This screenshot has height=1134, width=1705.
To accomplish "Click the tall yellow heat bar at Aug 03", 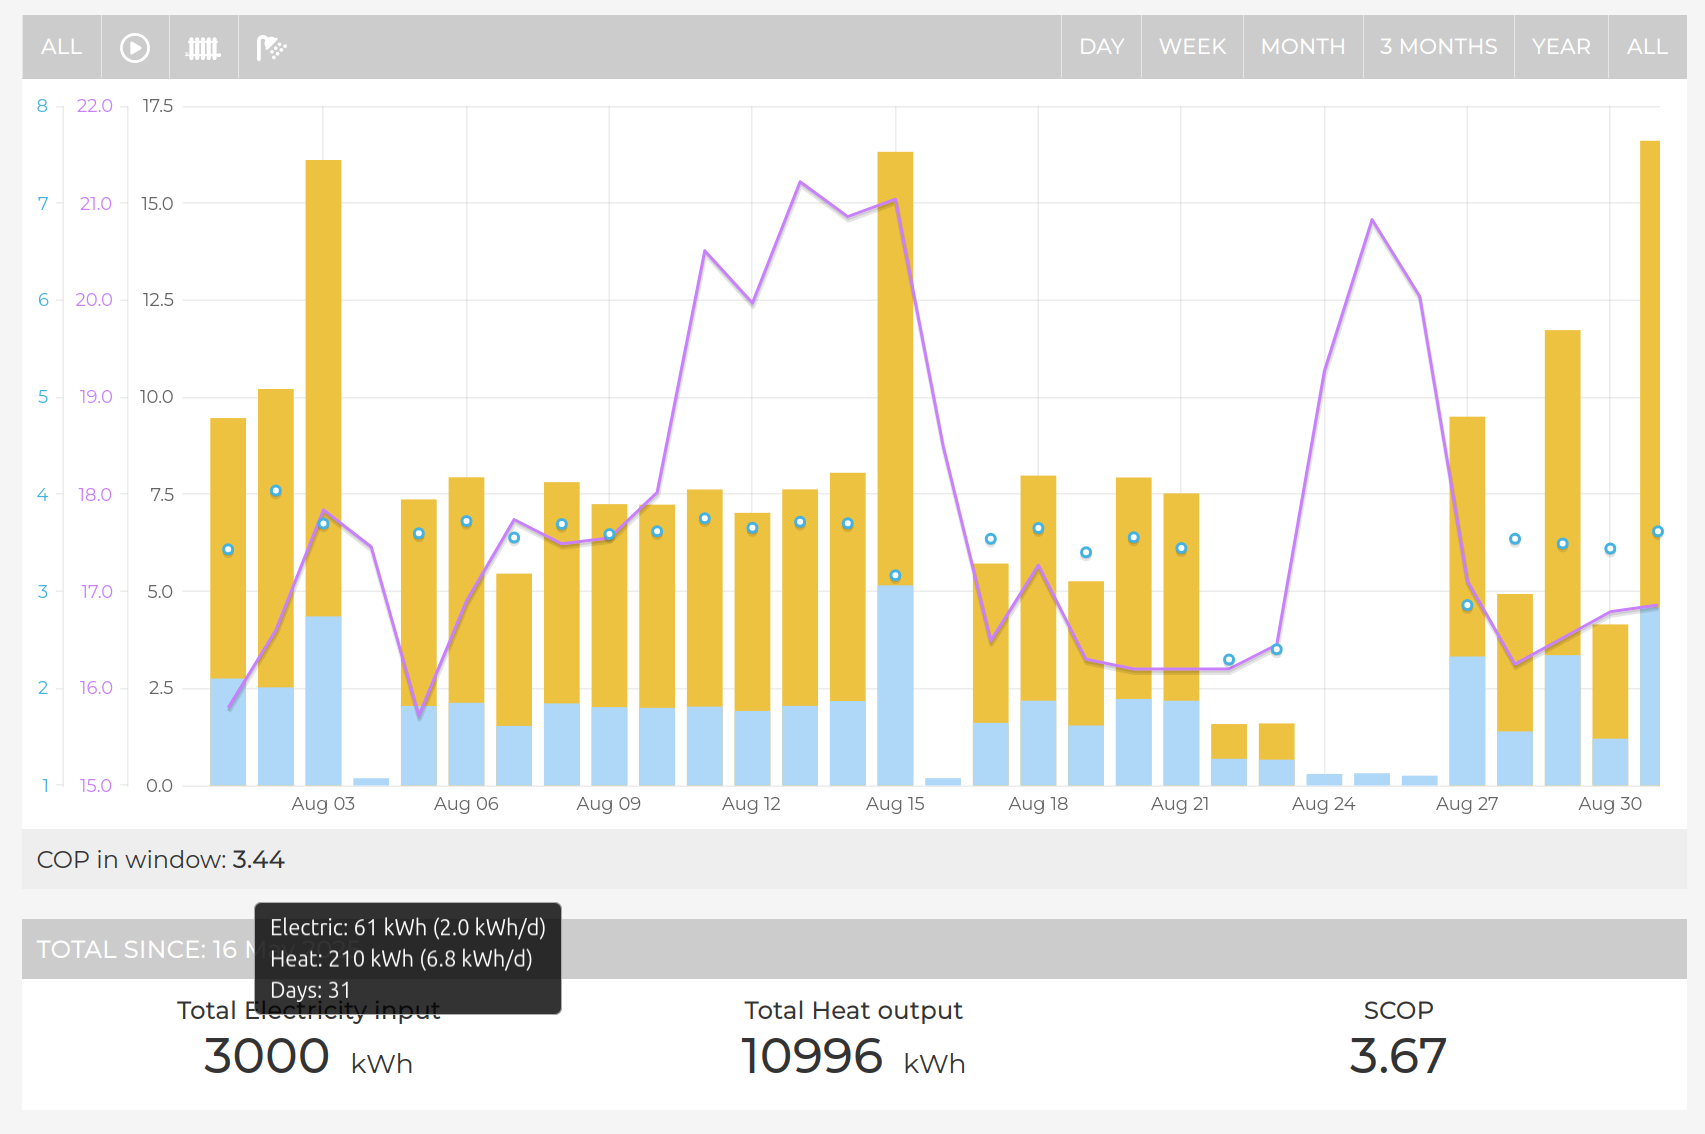I will 323,380.
